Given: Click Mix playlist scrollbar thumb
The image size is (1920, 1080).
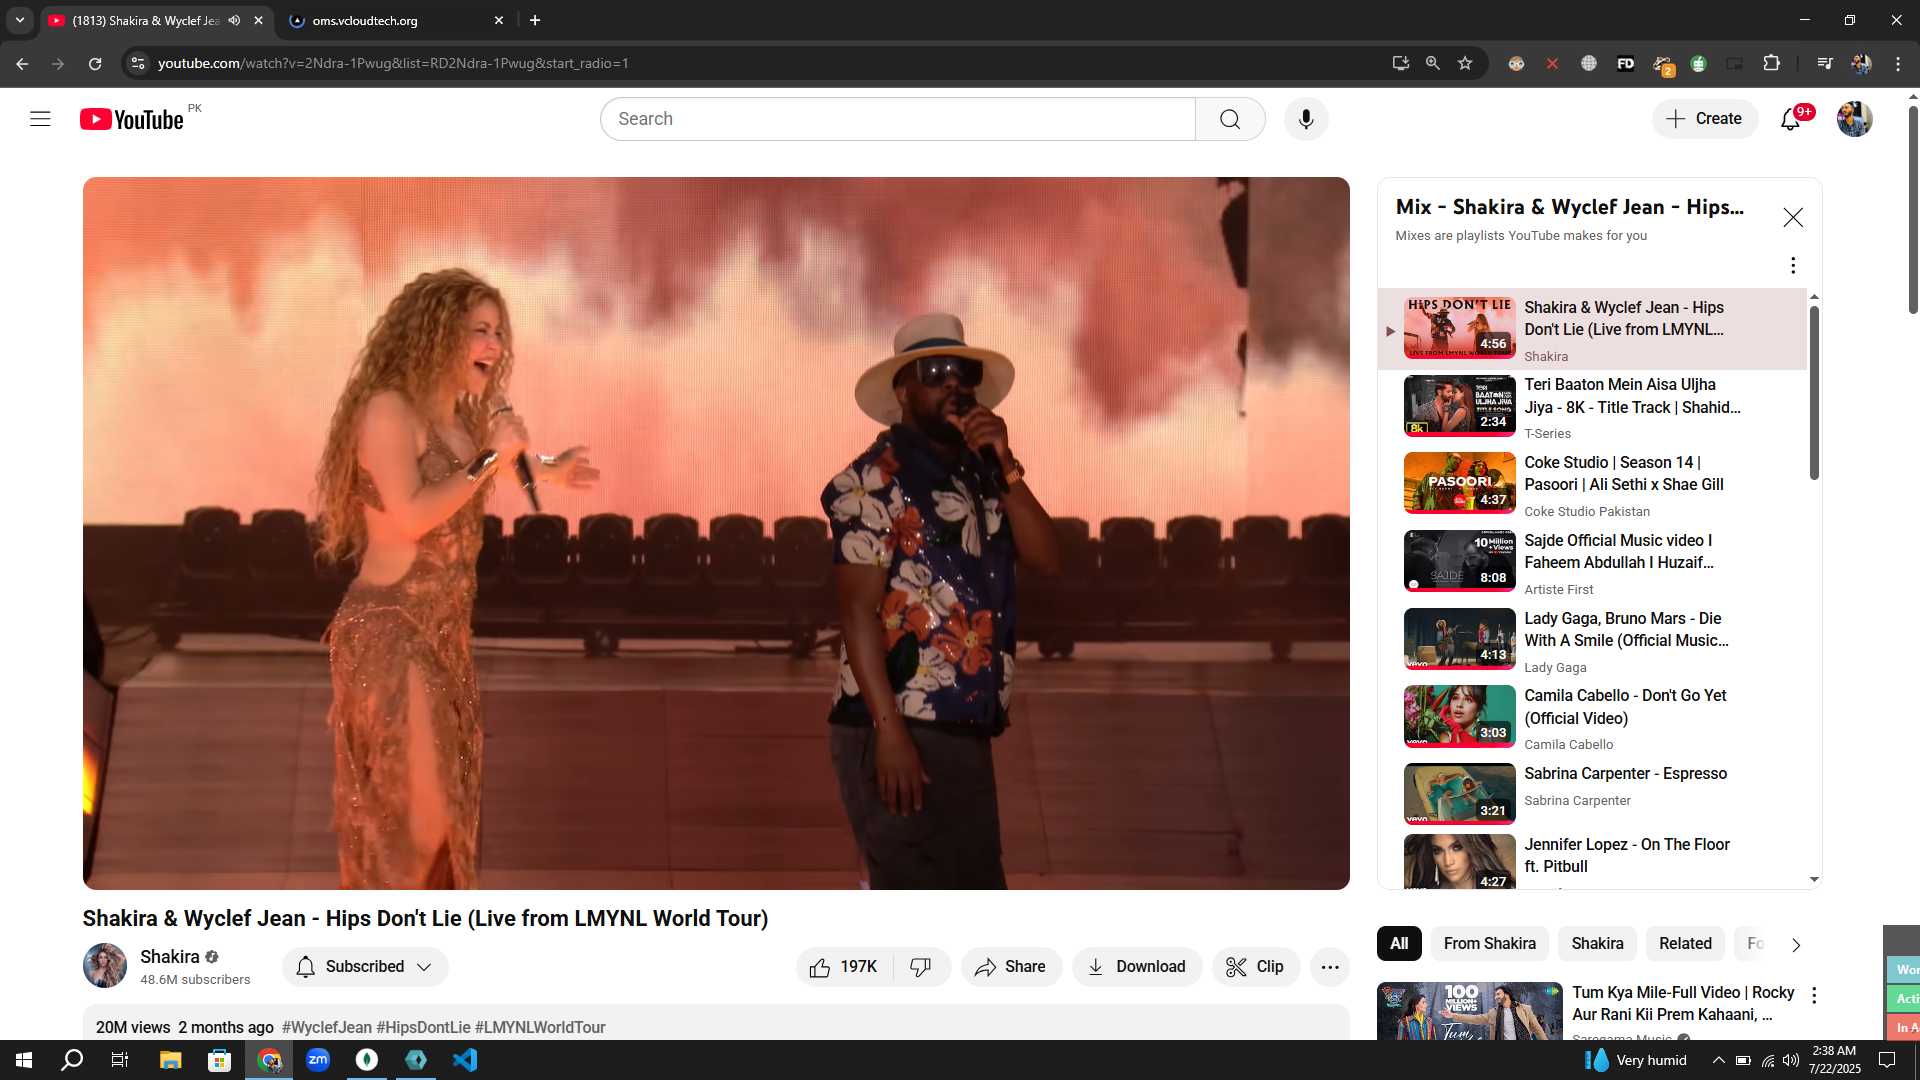Looking at the screenshot, I should (1814, 392).
